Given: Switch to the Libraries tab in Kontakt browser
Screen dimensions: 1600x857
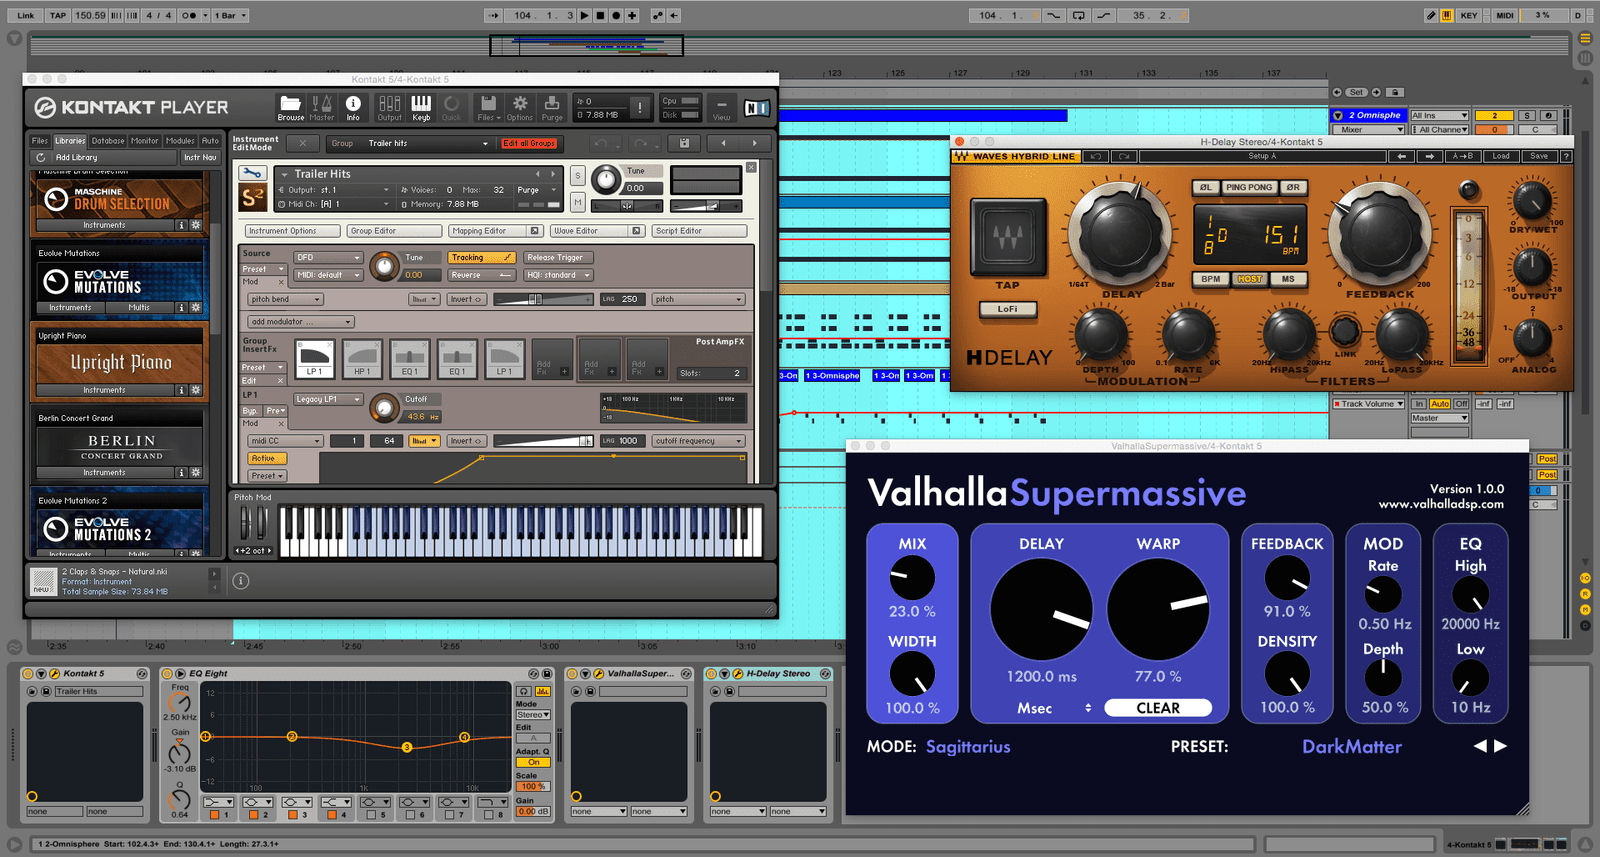Looking at the screenshot, I should pos(70,141).
